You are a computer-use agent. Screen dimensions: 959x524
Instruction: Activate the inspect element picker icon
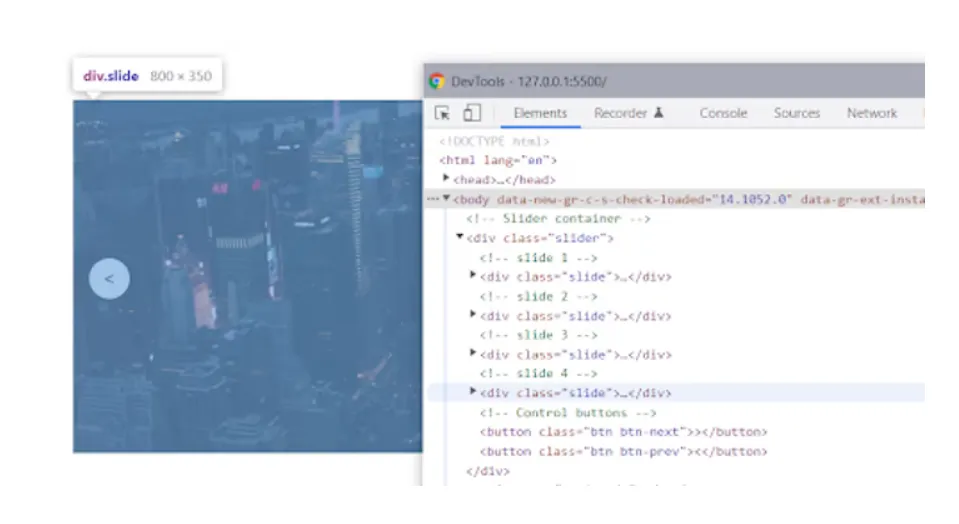[442, 113]
